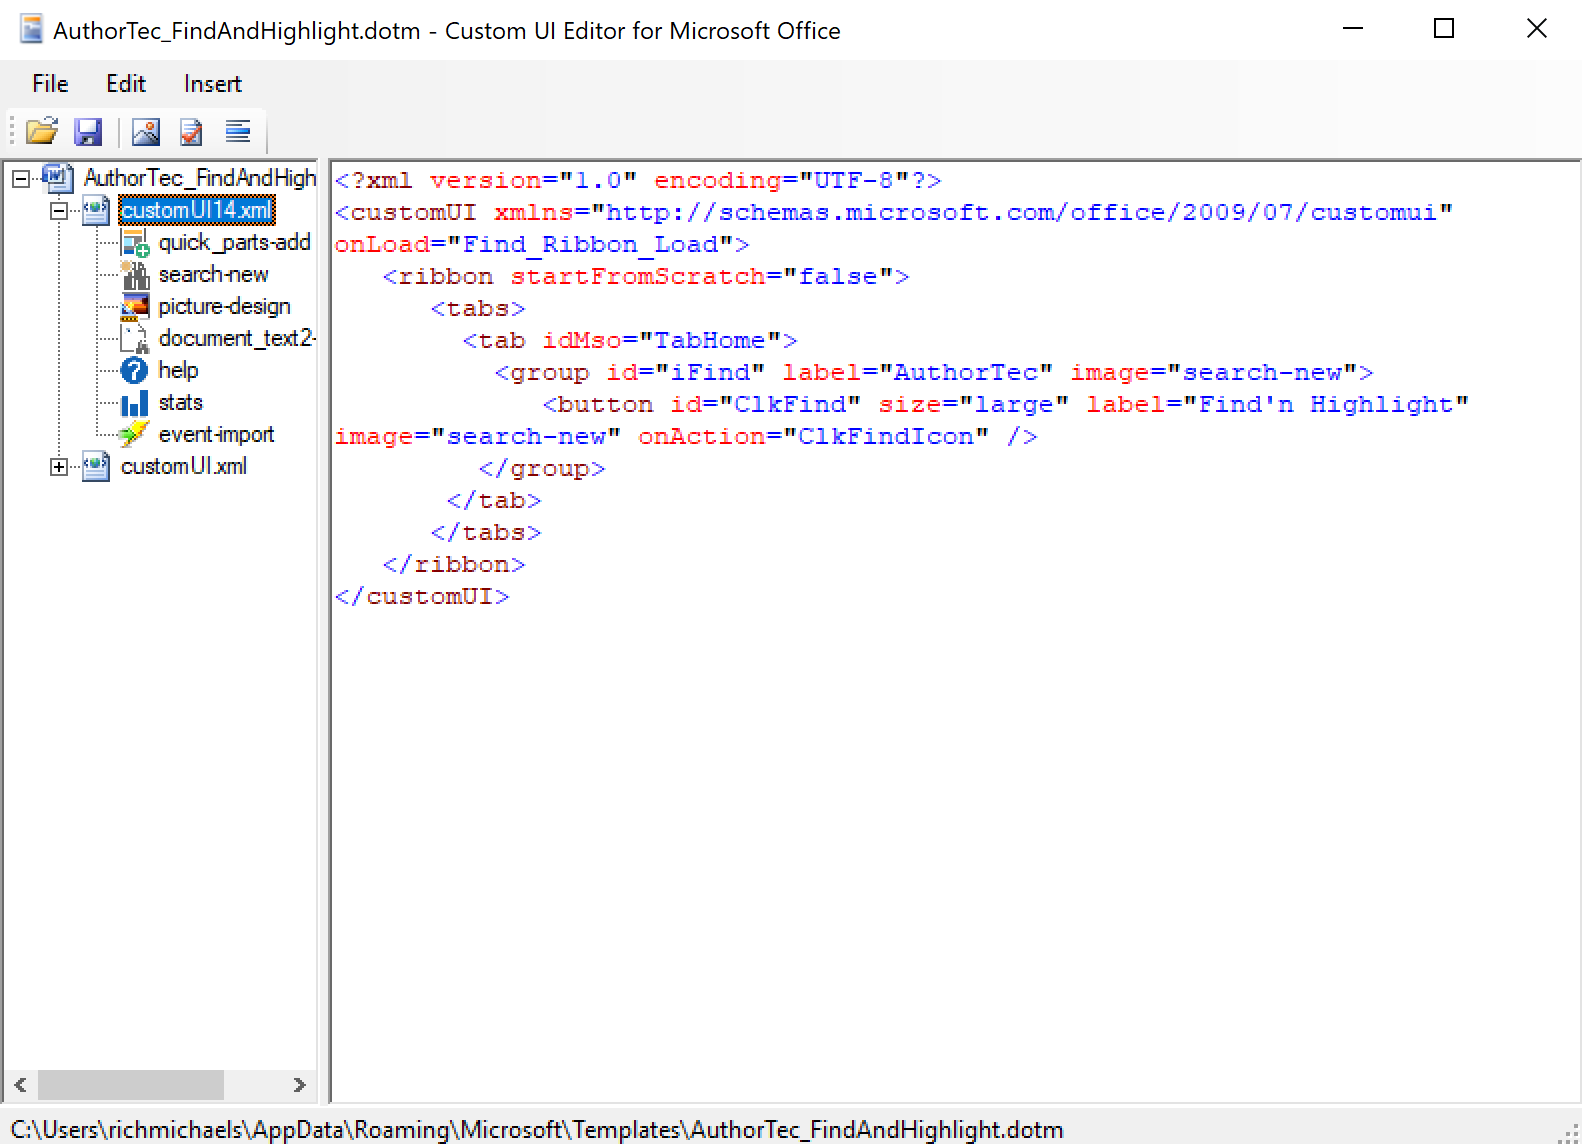Click the Open file toolbar icon
Screen dimensions: 1582x1144
(x=42, y=131)
